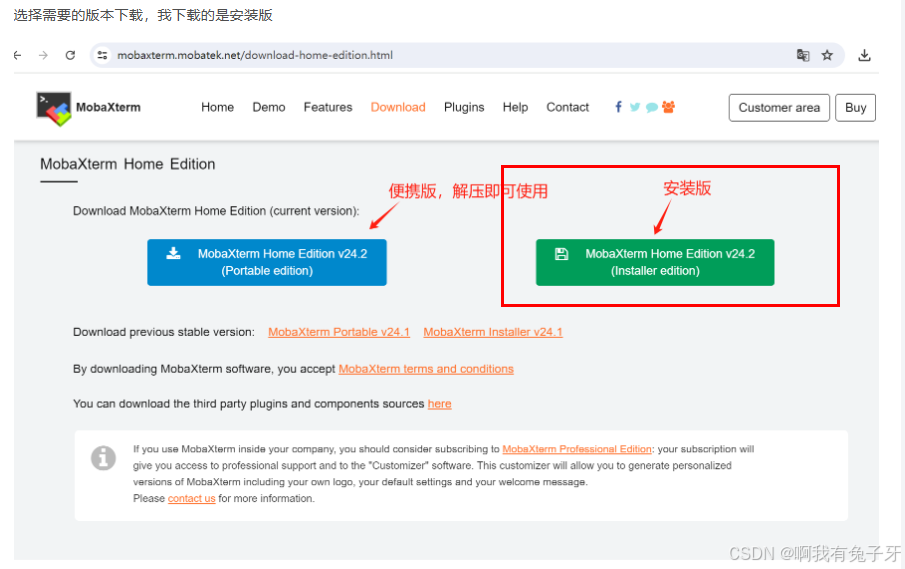905x569 pixels.
Task: Open site information icon in address bar
Action: click(102, 55)
